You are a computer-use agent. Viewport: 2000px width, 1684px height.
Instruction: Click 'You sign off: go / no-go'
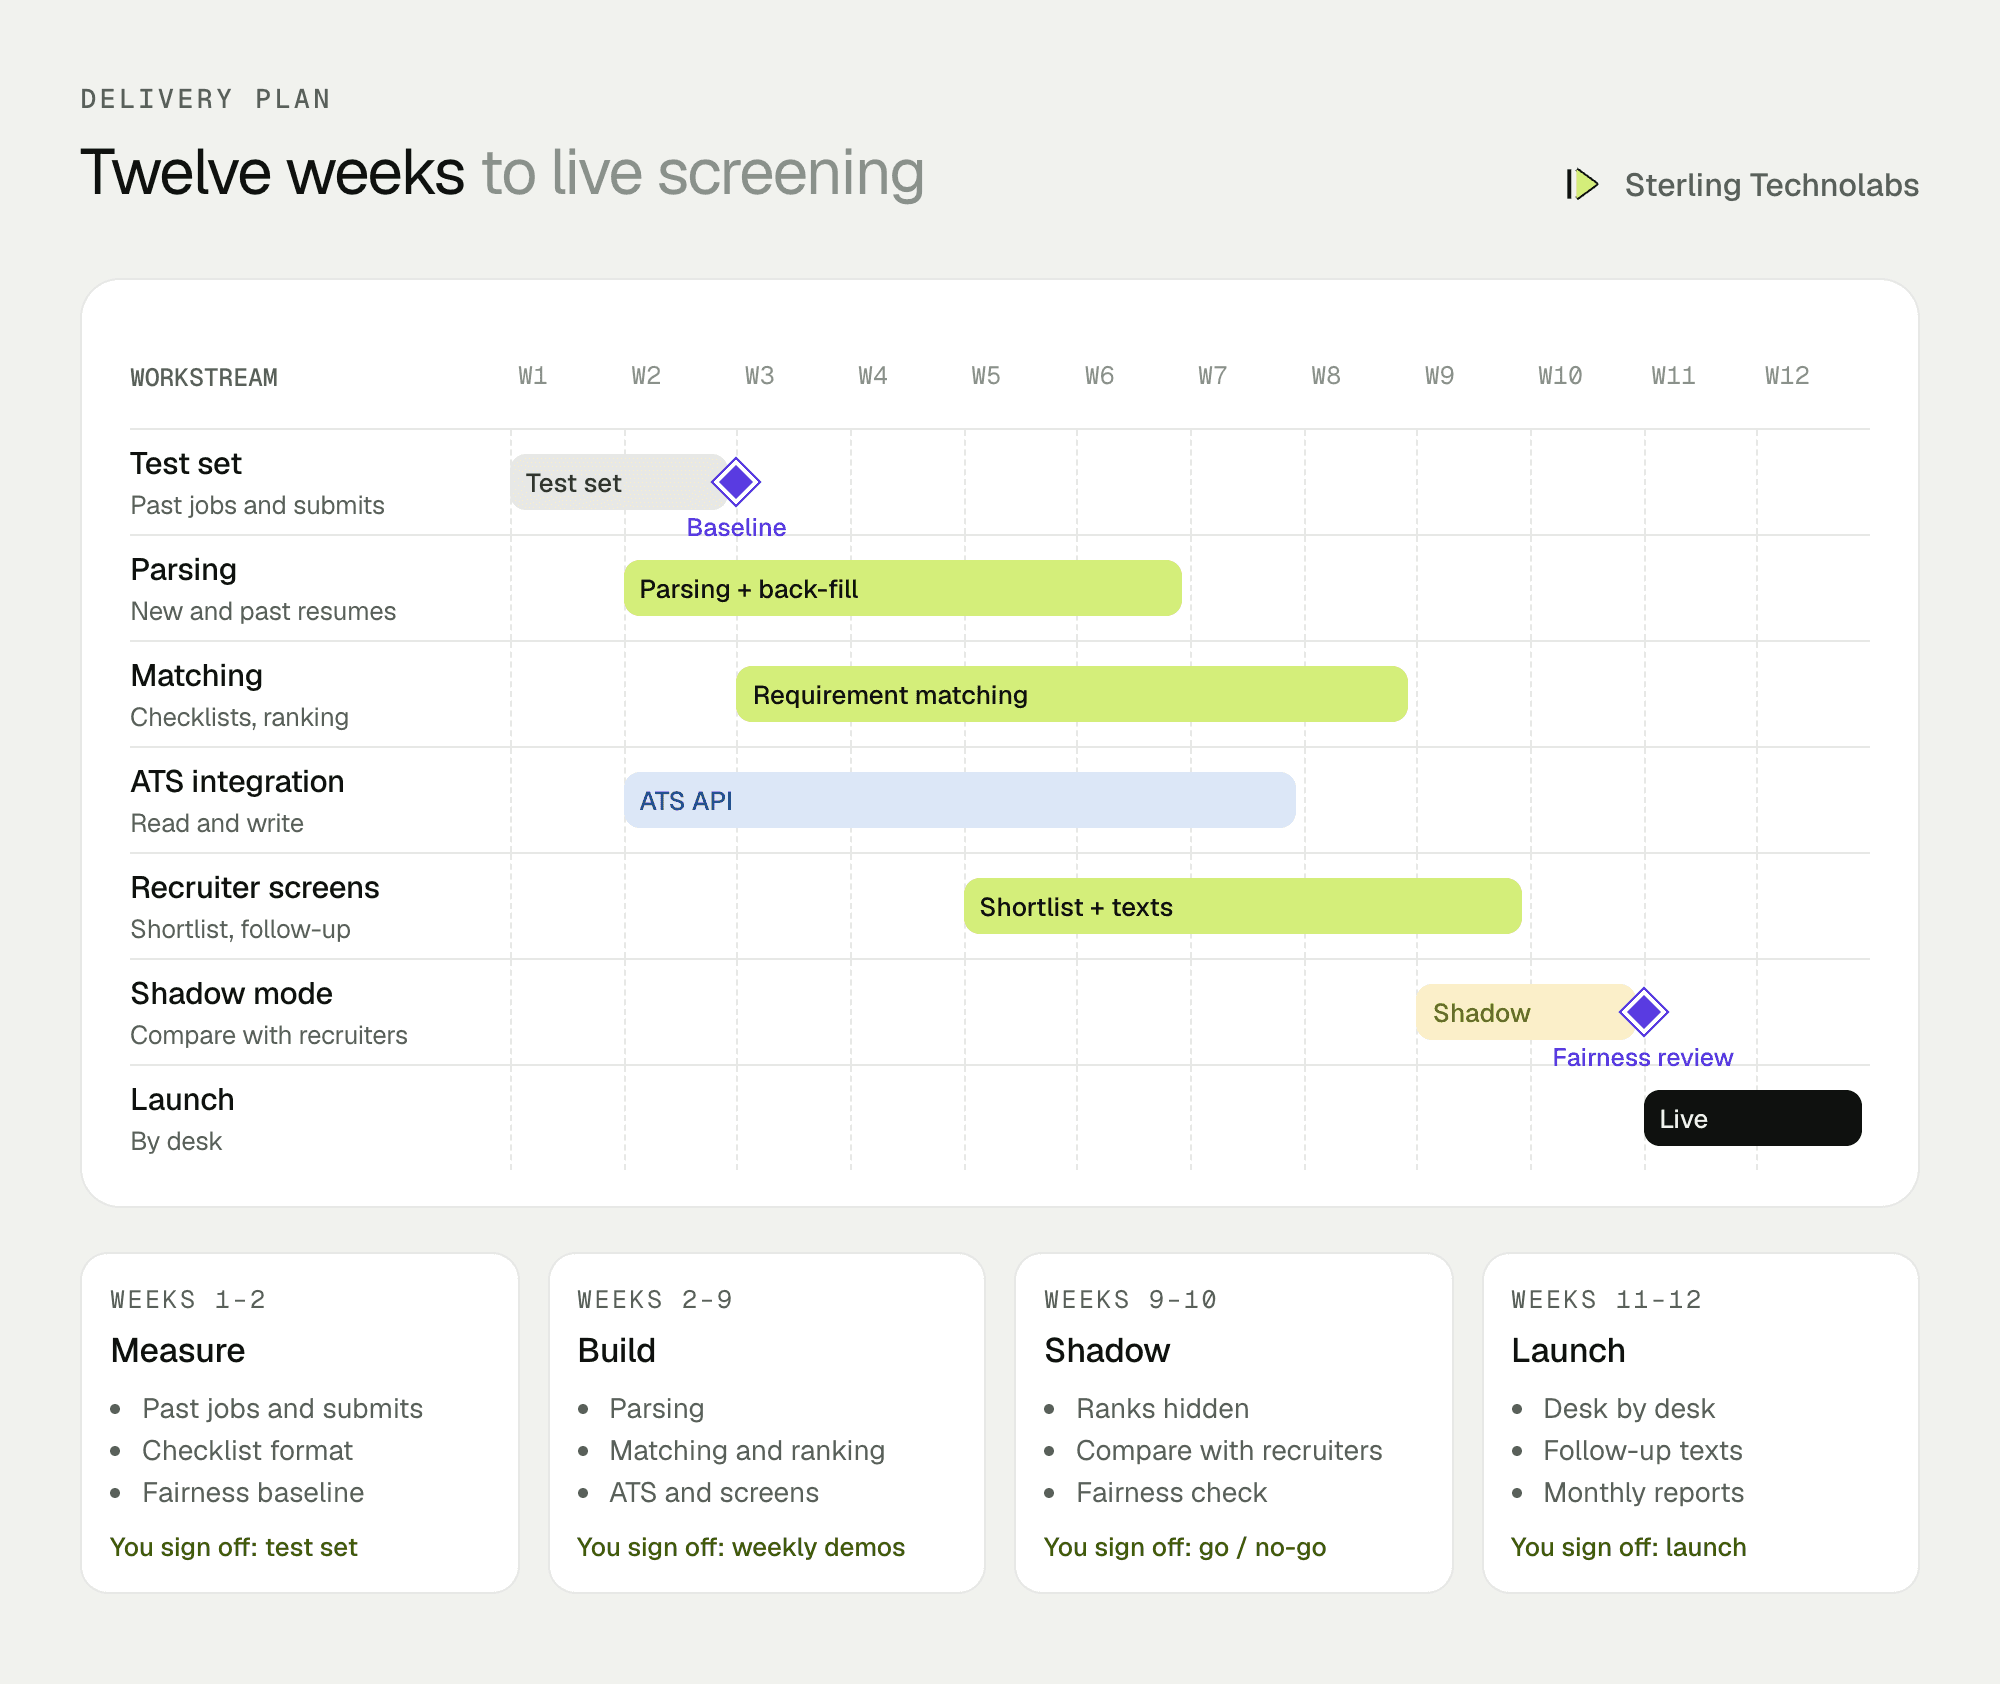click(x=1185, y=1547)
